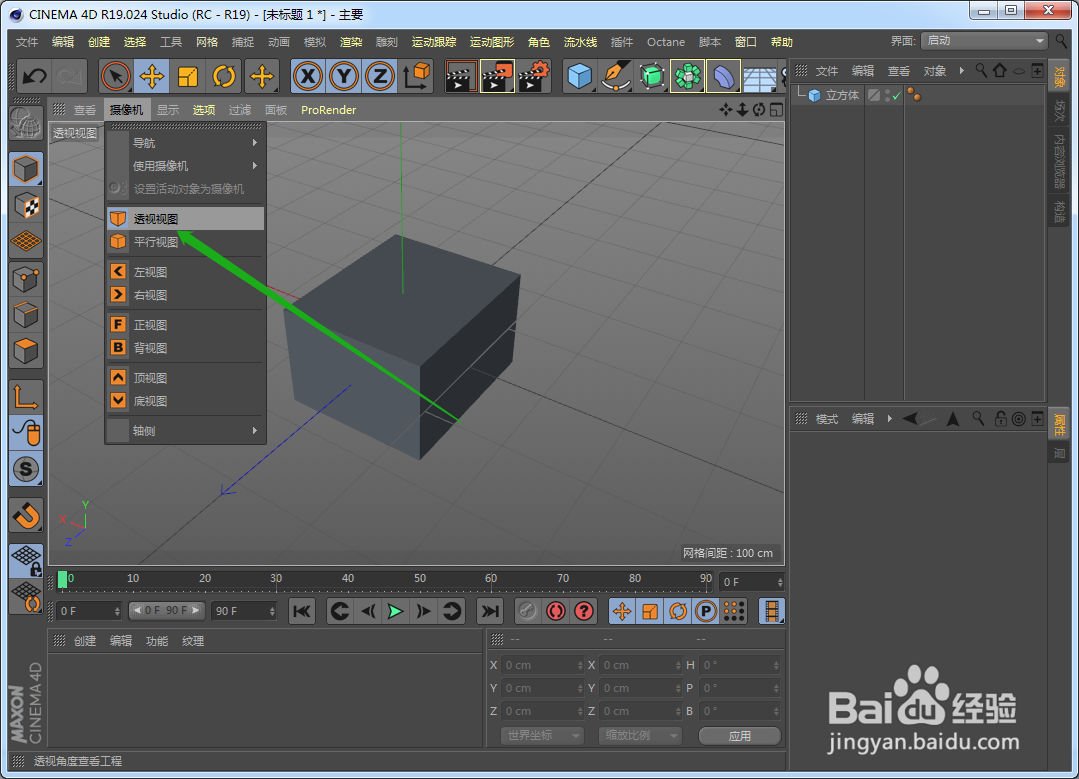1079x779 pixels.
Task: Expand more attribute manager menus arrow
Action: tap(889, 419)
